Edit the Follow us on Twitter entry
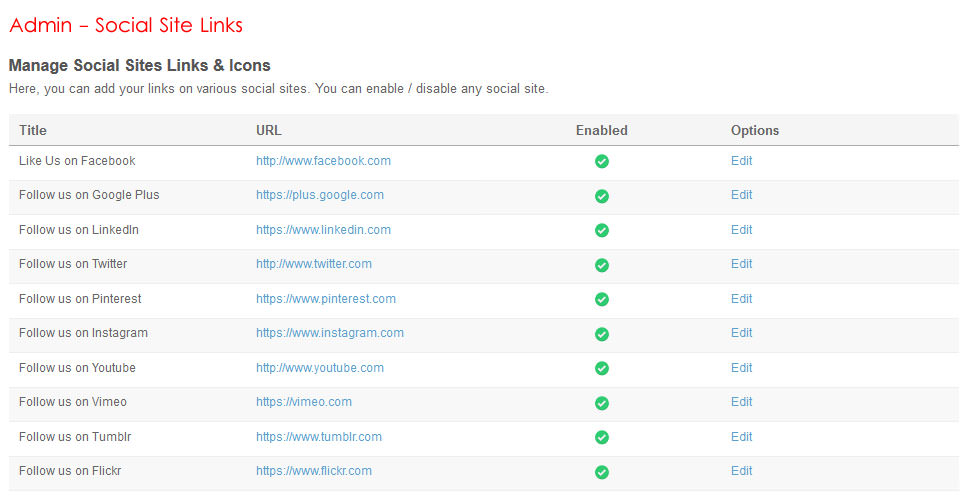 point(741,264)
